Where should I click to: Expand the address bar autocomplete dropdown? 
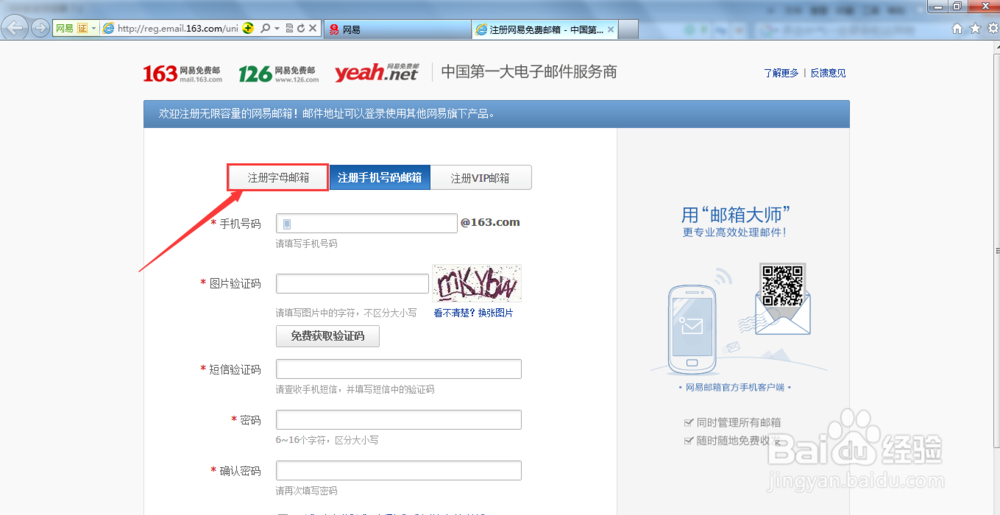(276, 29)
